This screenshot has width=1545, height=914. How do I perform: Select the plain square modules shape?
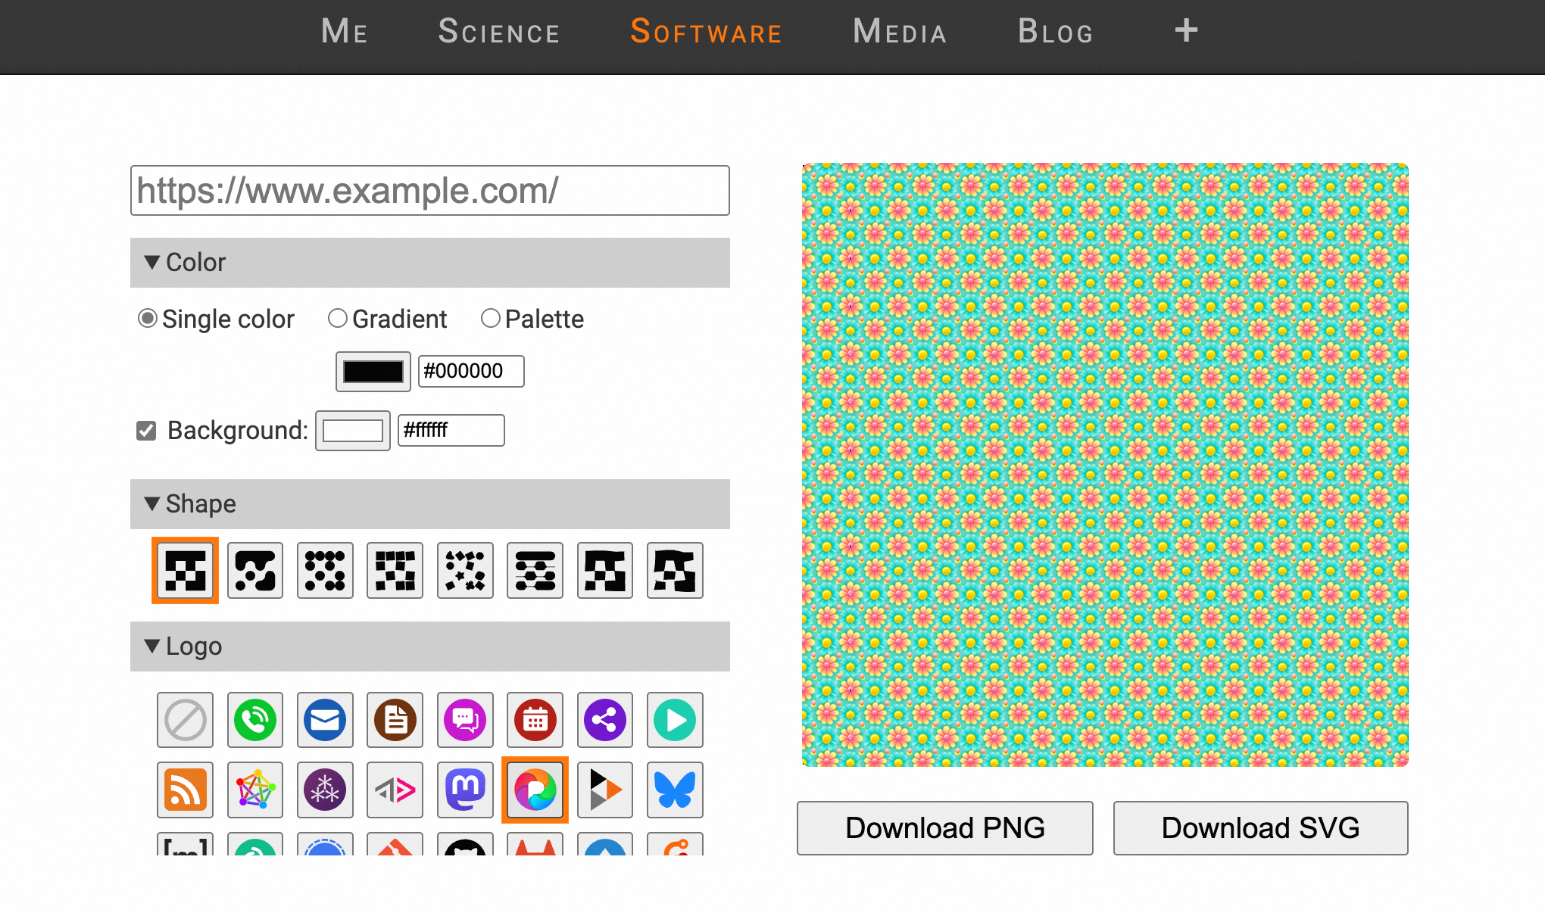click(185, 571)
